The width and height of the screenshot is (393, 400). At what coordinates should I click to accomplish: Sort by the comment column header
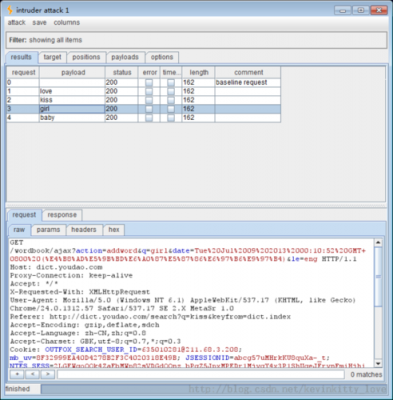click(248, 72)
